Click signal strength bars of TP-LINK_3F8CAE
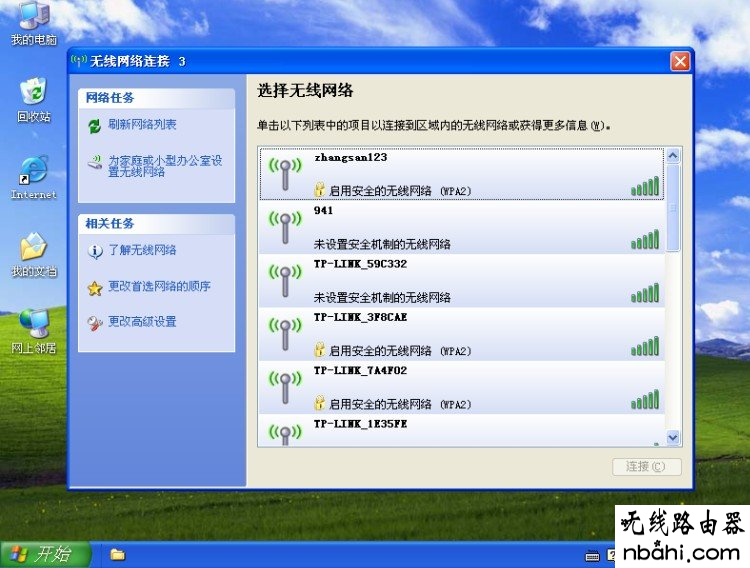 pos(645,346)
